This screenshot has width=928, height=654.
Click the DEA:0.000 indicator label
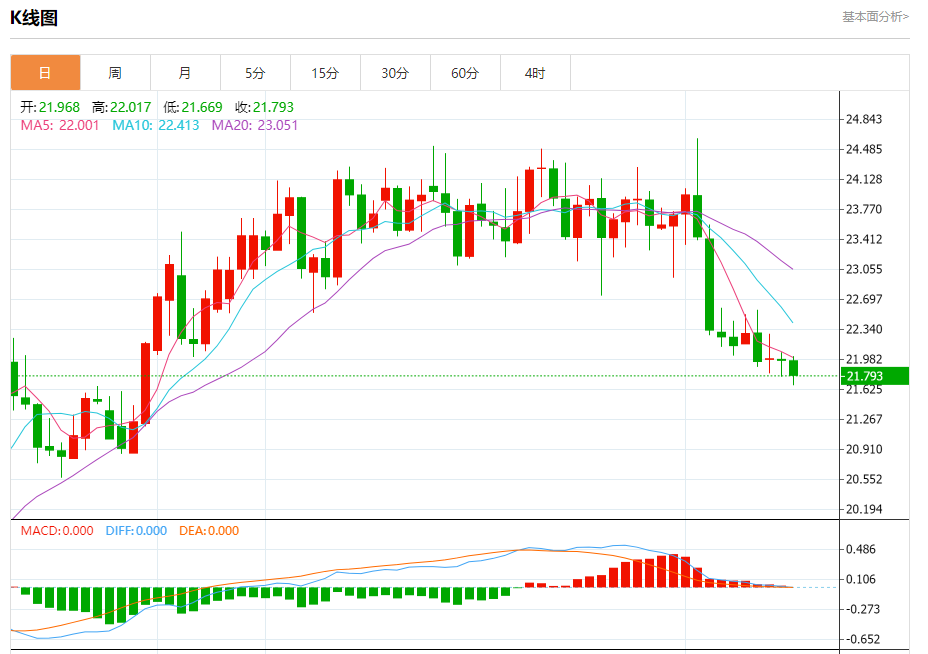pos(209,531)
